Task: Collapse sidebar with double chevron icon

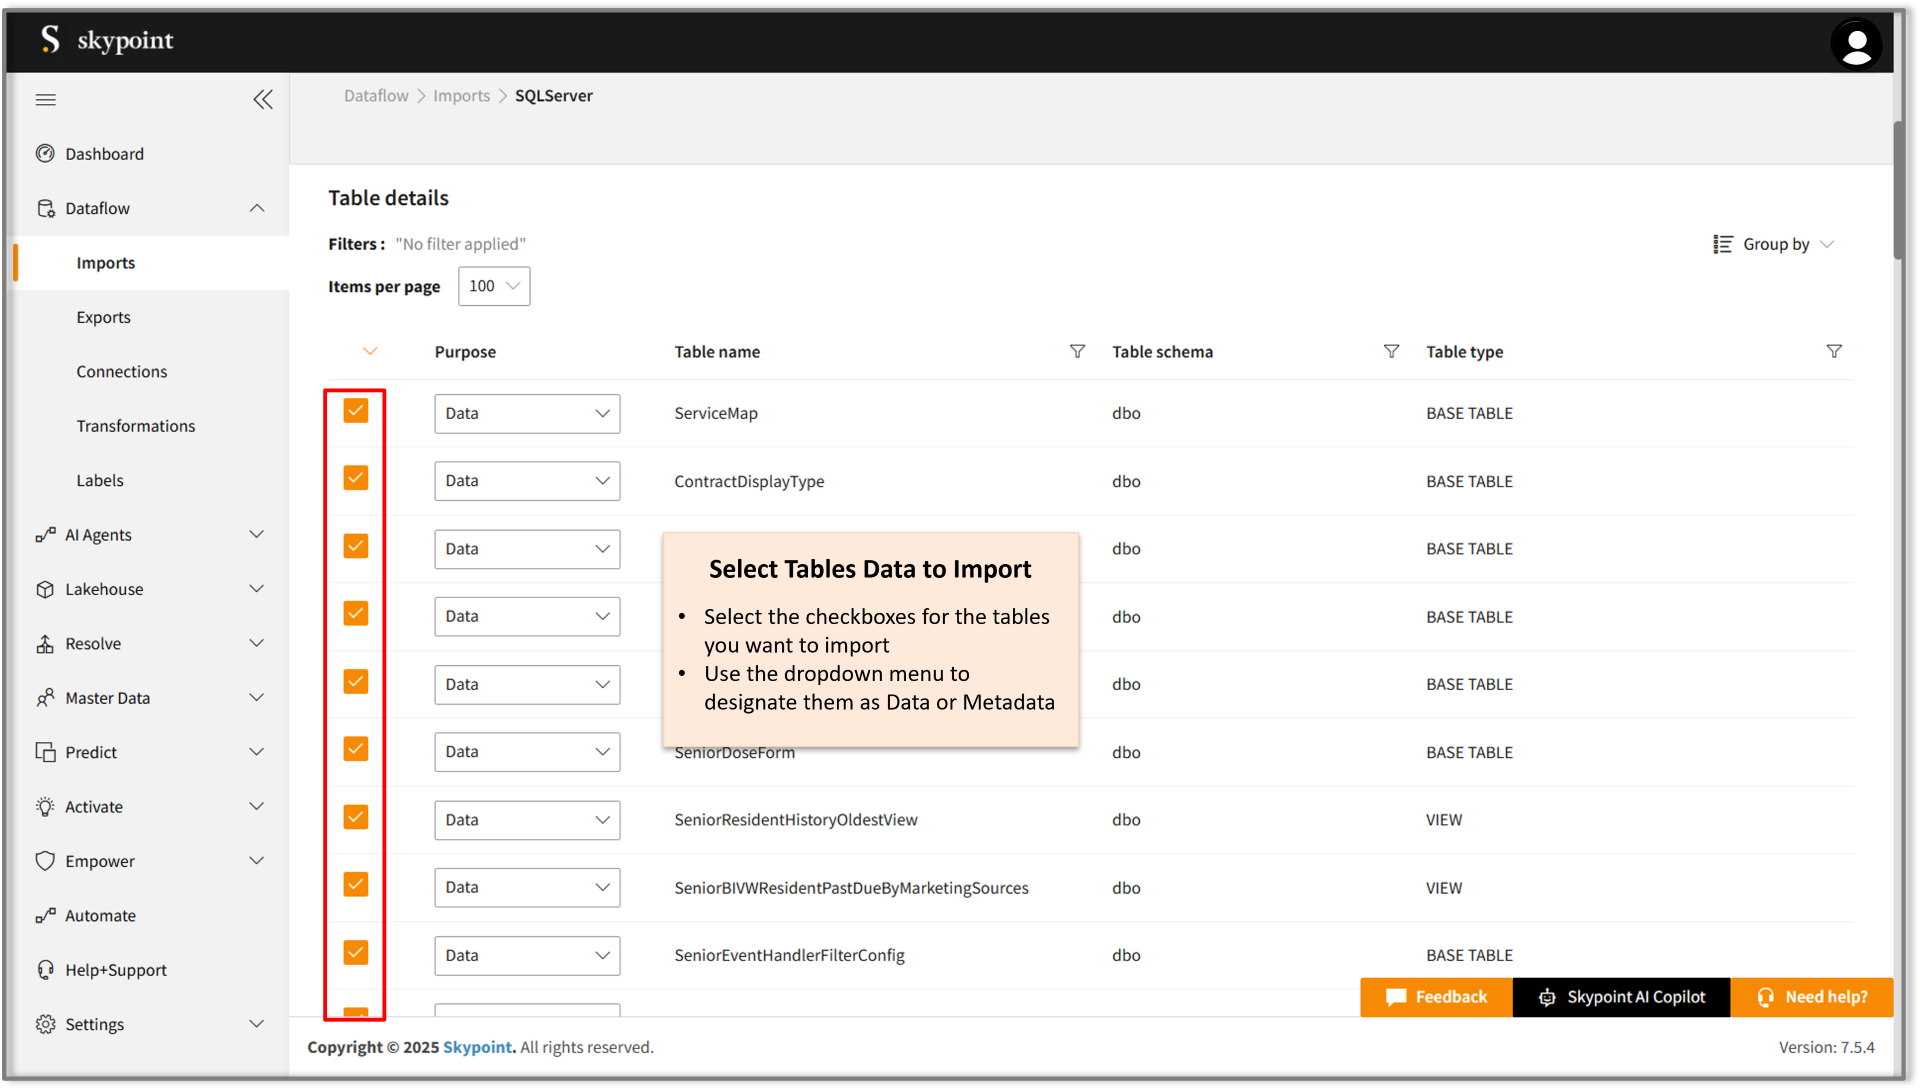Action: pos(263,100)
